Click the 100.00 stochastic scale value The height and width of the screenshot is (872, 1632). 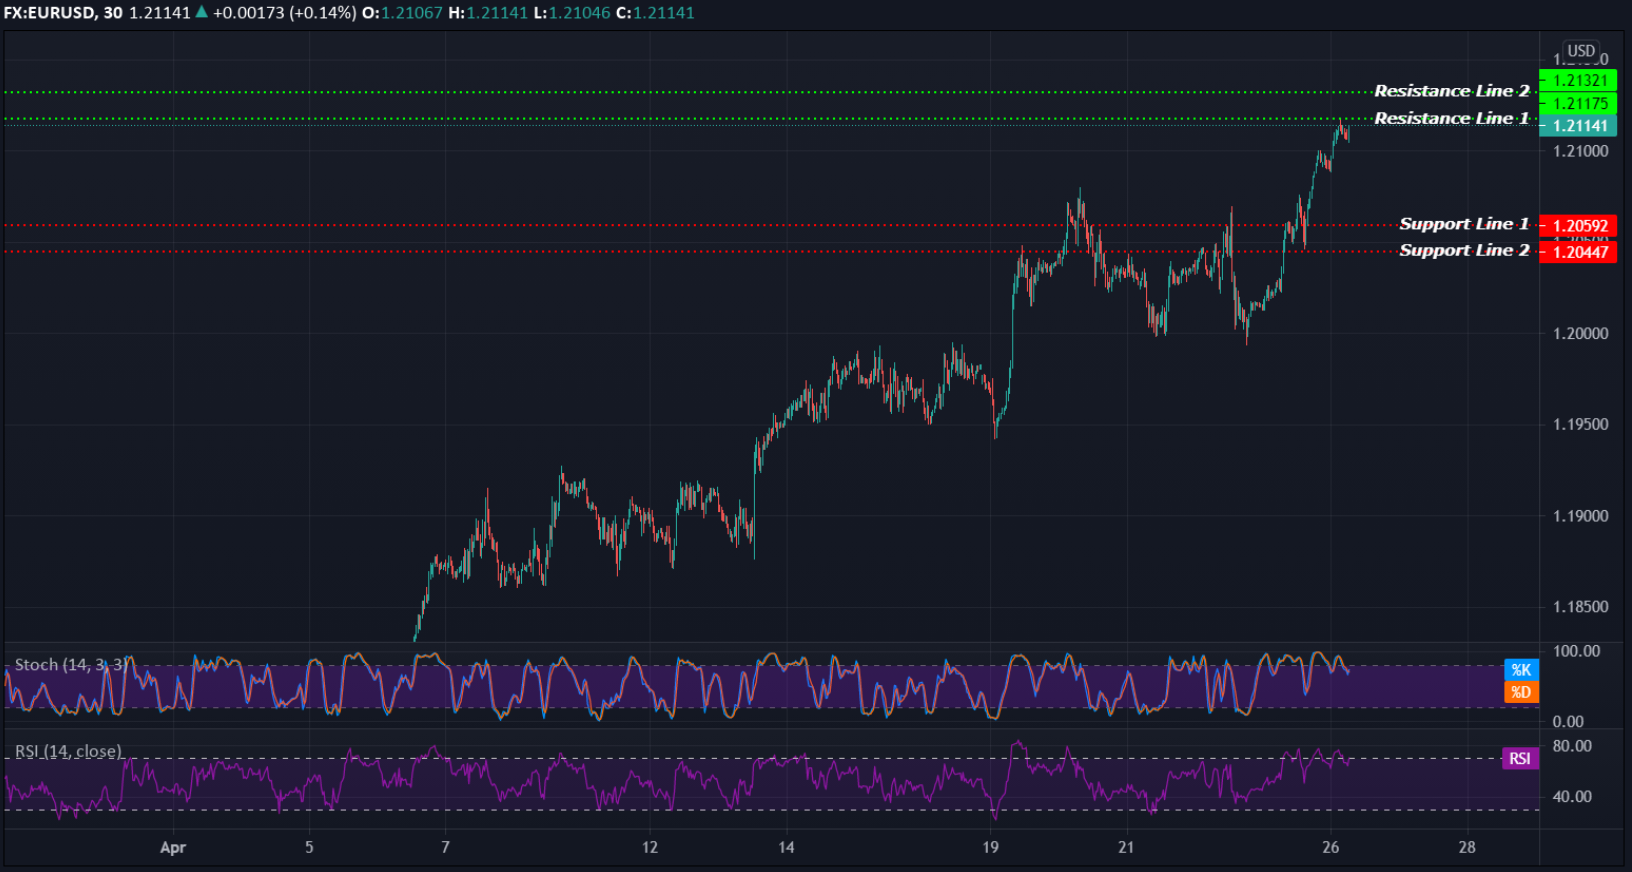(1576, 651)
